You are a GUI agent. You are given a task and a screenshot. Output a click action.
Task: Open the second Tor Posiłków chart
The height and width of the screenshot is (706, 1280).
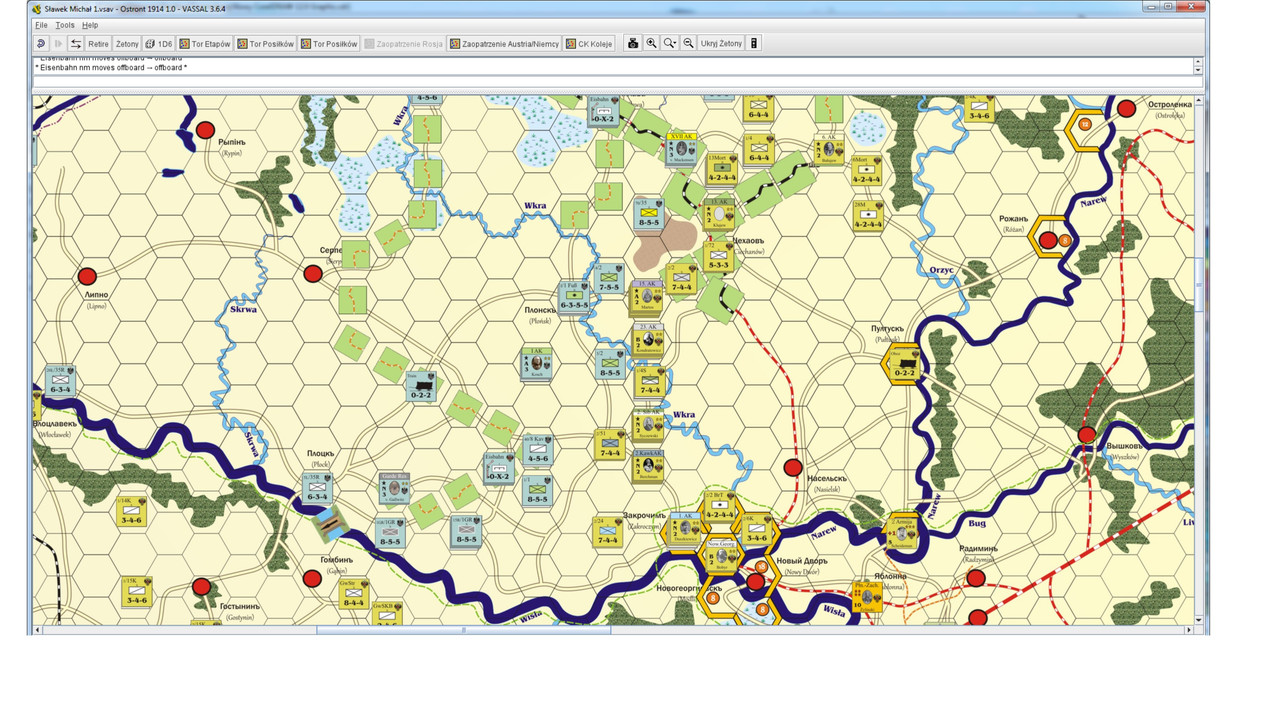coord(329,44)
